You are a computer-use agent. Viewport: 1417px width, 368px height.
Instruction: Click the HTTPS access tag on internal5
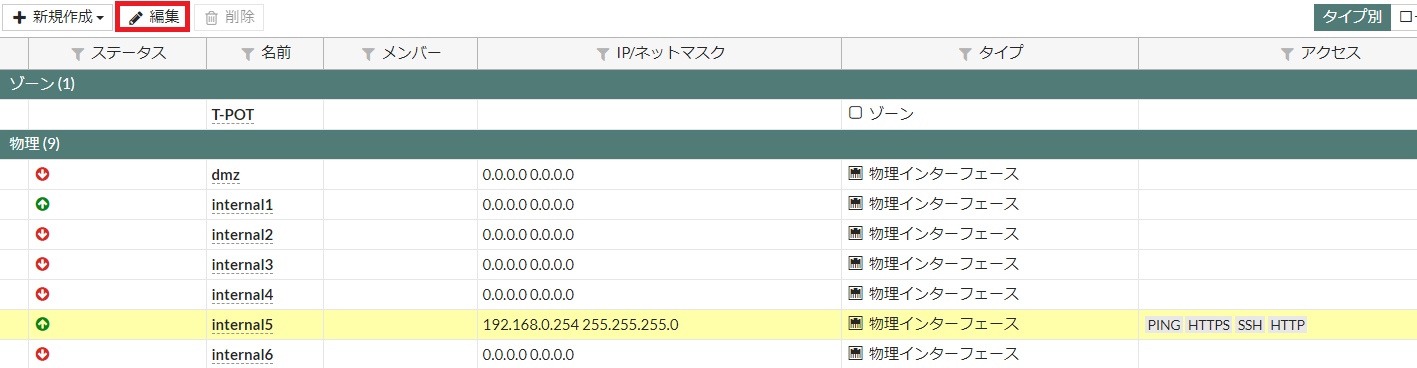(x=1208, y=325)
